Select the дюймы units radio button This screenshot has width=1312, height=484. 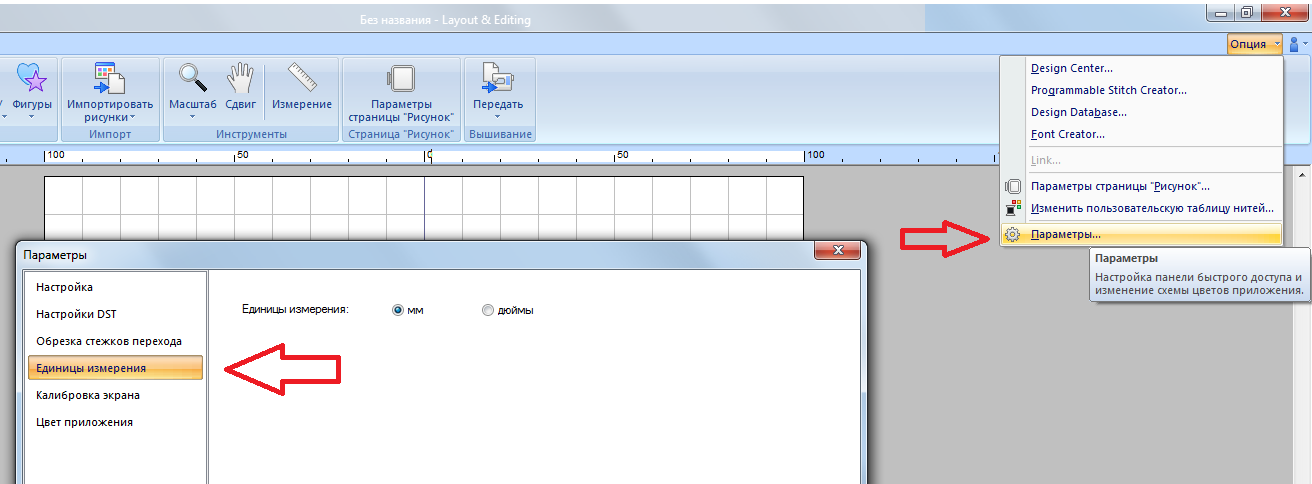click(x=488, y=310)
